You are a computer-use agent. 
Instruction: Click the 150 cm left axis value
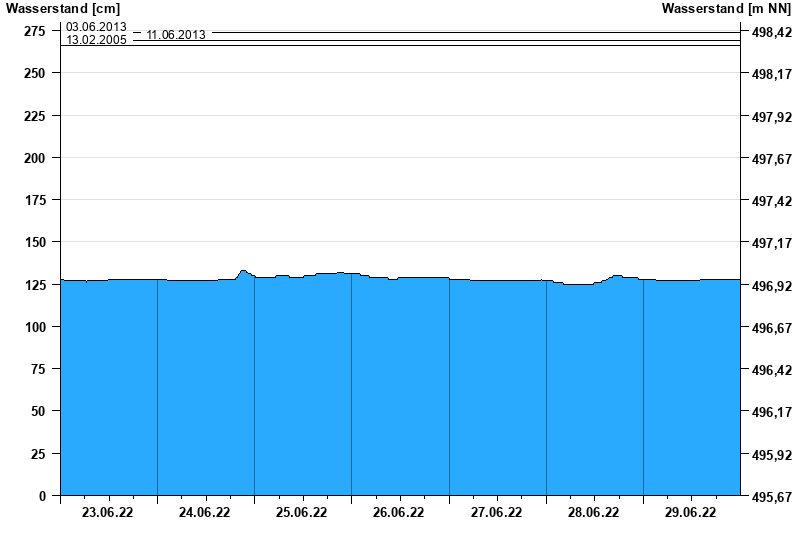click(x=34, y=242)
